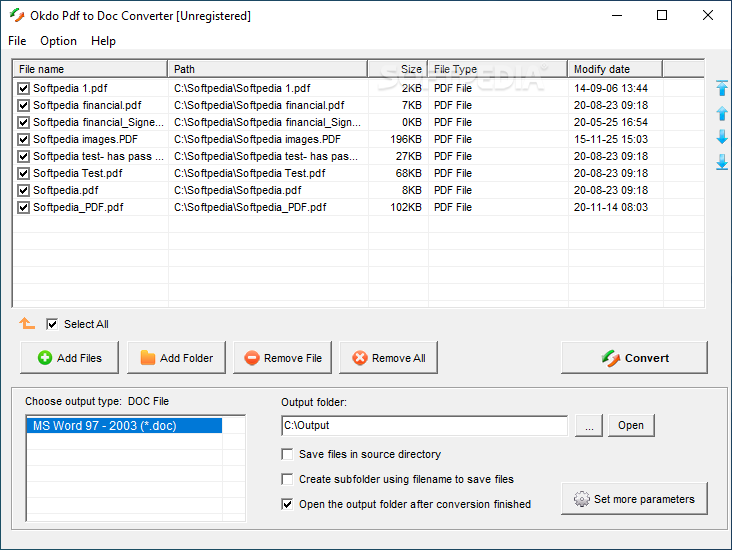
Task: Disable Open the output folder after conversion
Action: [287, 504]
